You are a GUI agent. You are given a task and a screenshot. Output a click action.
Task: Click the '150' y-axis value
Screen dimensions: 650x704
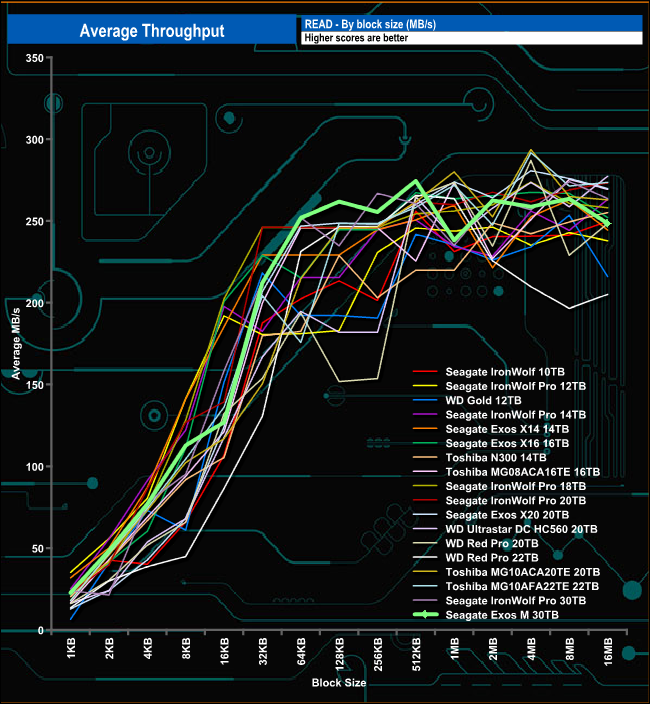(35, 385)
